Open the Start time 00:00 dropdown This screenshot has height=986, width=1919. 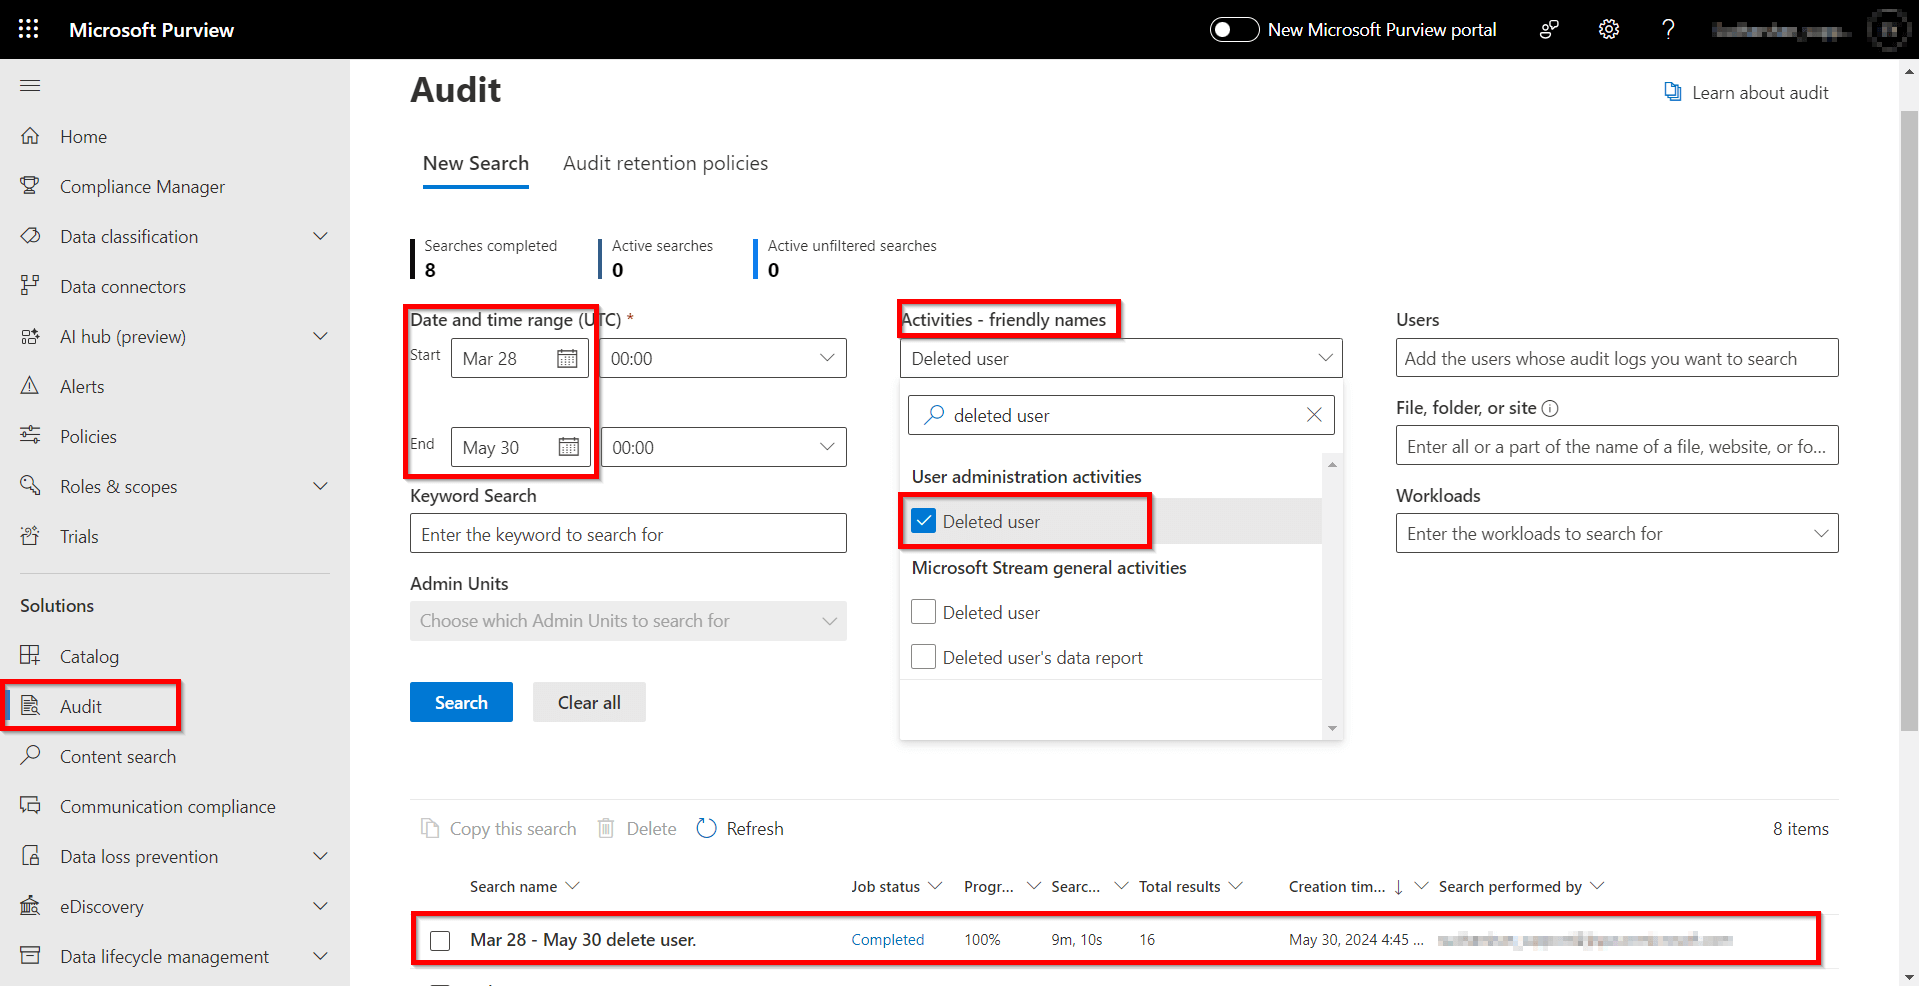[x=723, y=358]
